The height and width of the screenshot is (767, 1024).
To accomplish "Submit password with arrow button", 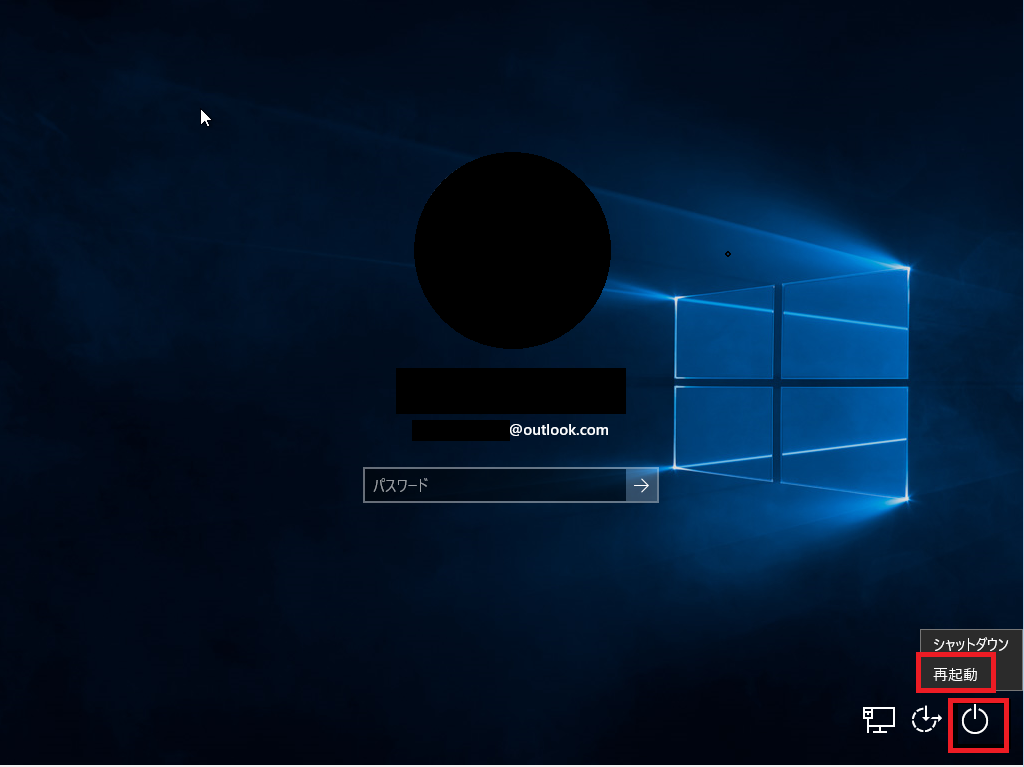I will (641, 485).
